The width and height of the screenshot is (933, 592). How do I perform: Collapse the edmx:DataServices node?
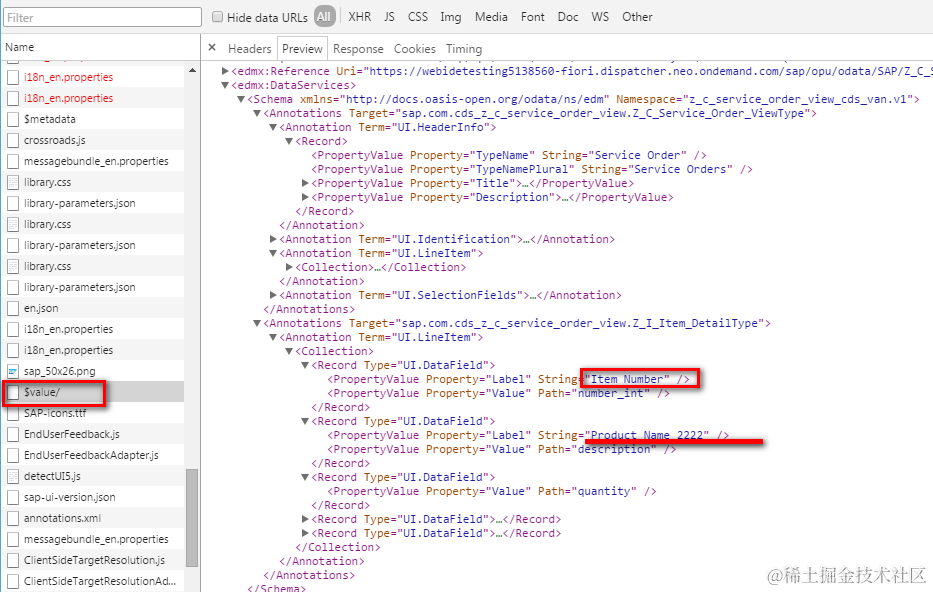[226, 85]
